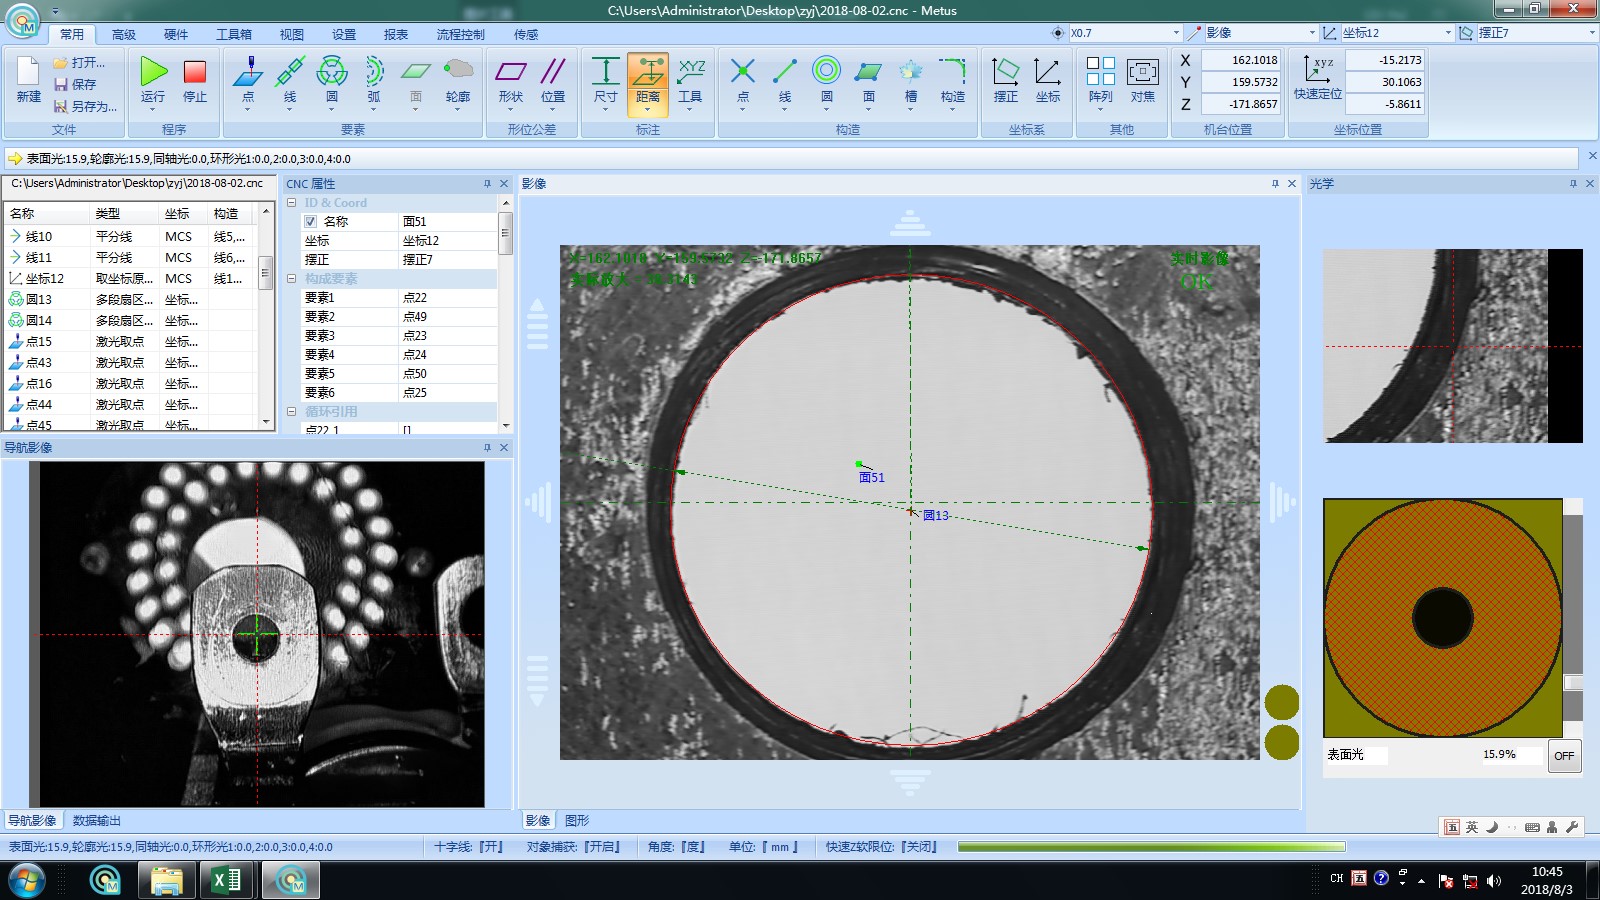Collapse the 构成要素 property group

[x=292, y=279]
